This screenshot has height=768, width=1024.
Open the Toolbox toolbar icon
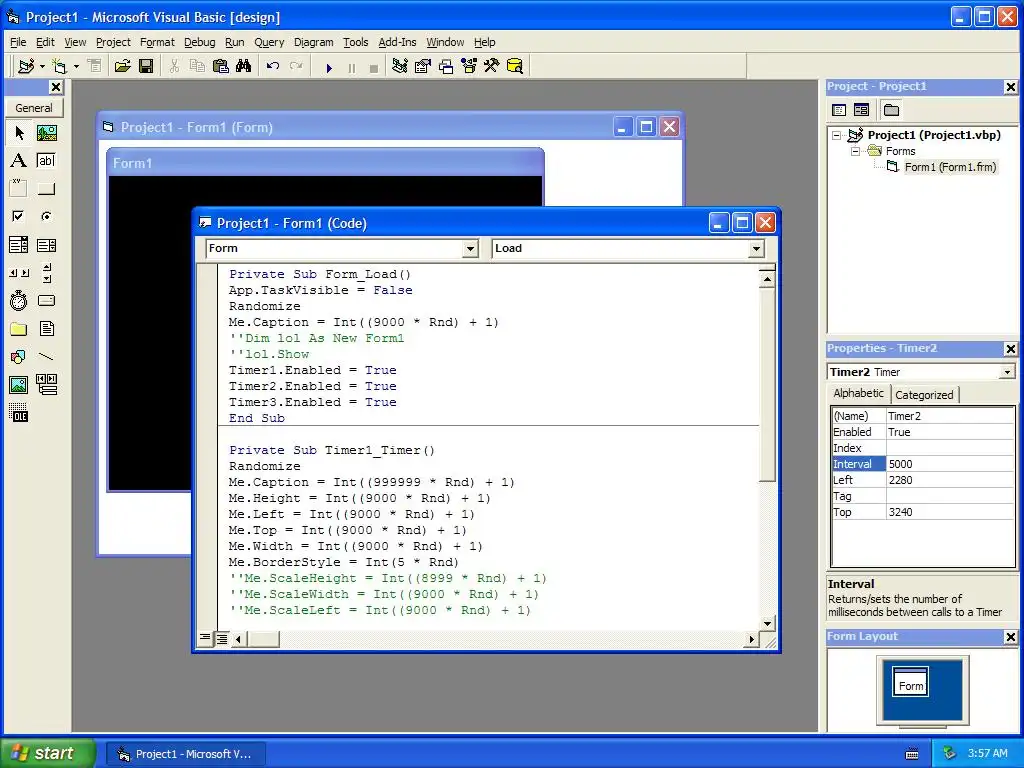coord(492,66)
